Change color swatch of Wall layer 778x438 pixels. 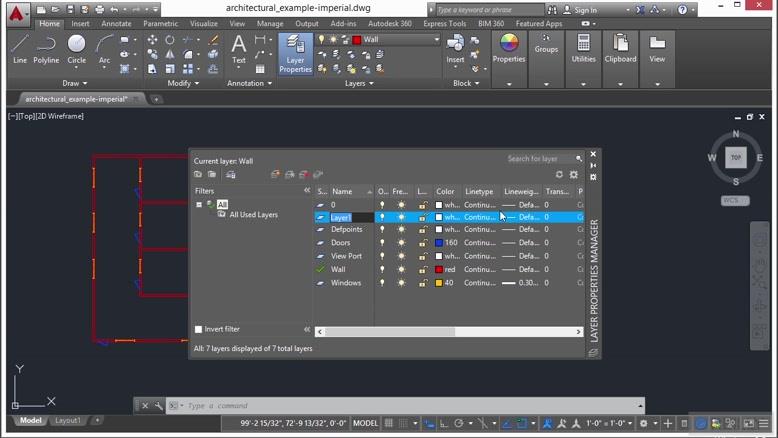[439, 269]
